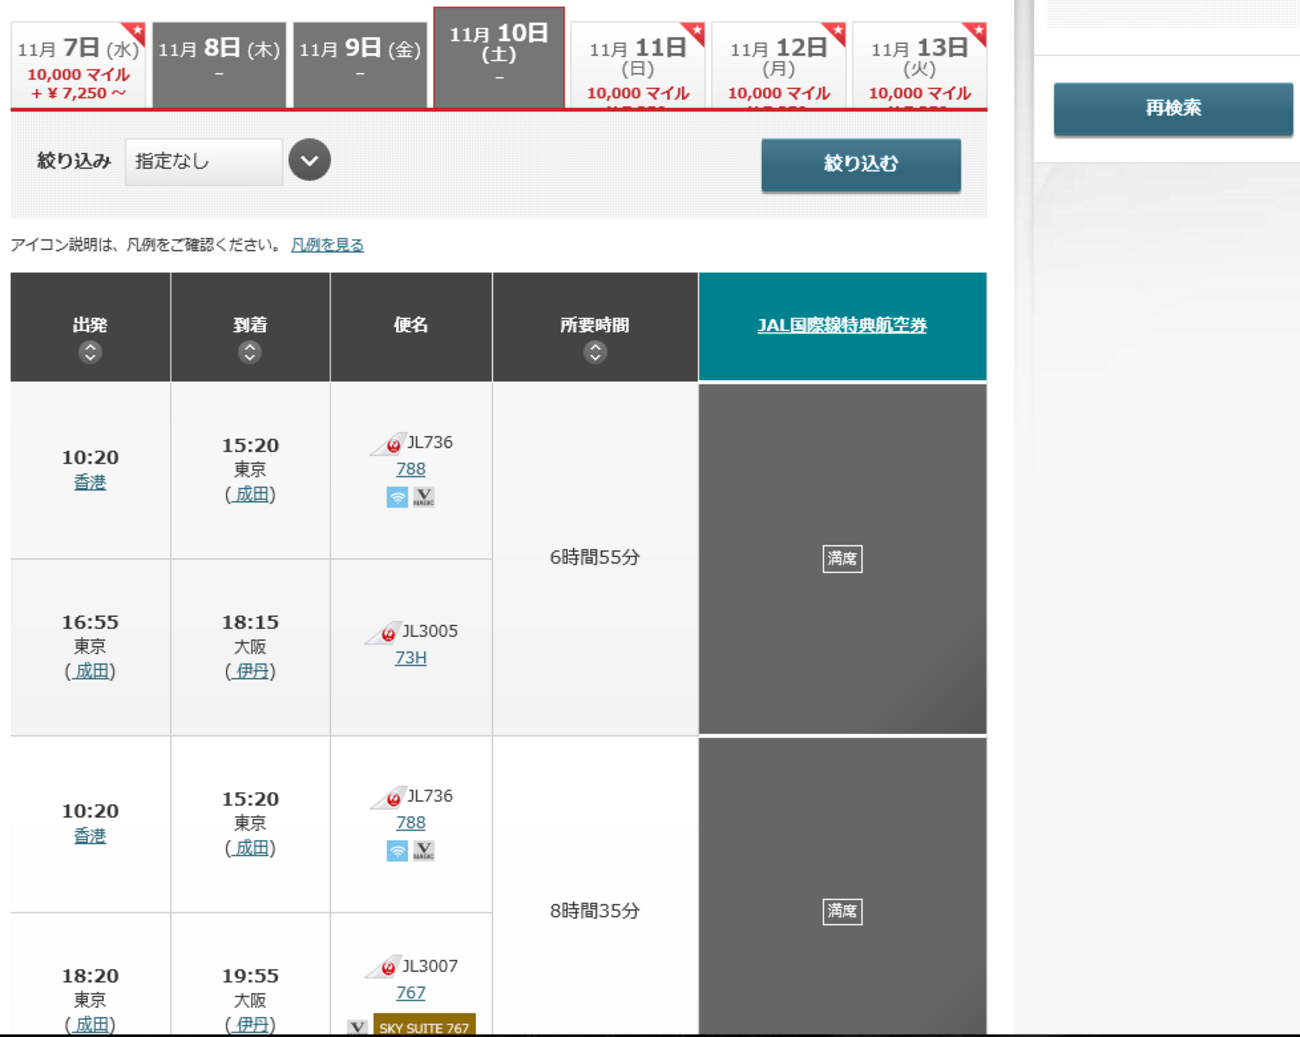This screenshot has width=1300, height=1037.
Task: Click 香港 link in the first 10:20 departure
Action: point(90,482)
